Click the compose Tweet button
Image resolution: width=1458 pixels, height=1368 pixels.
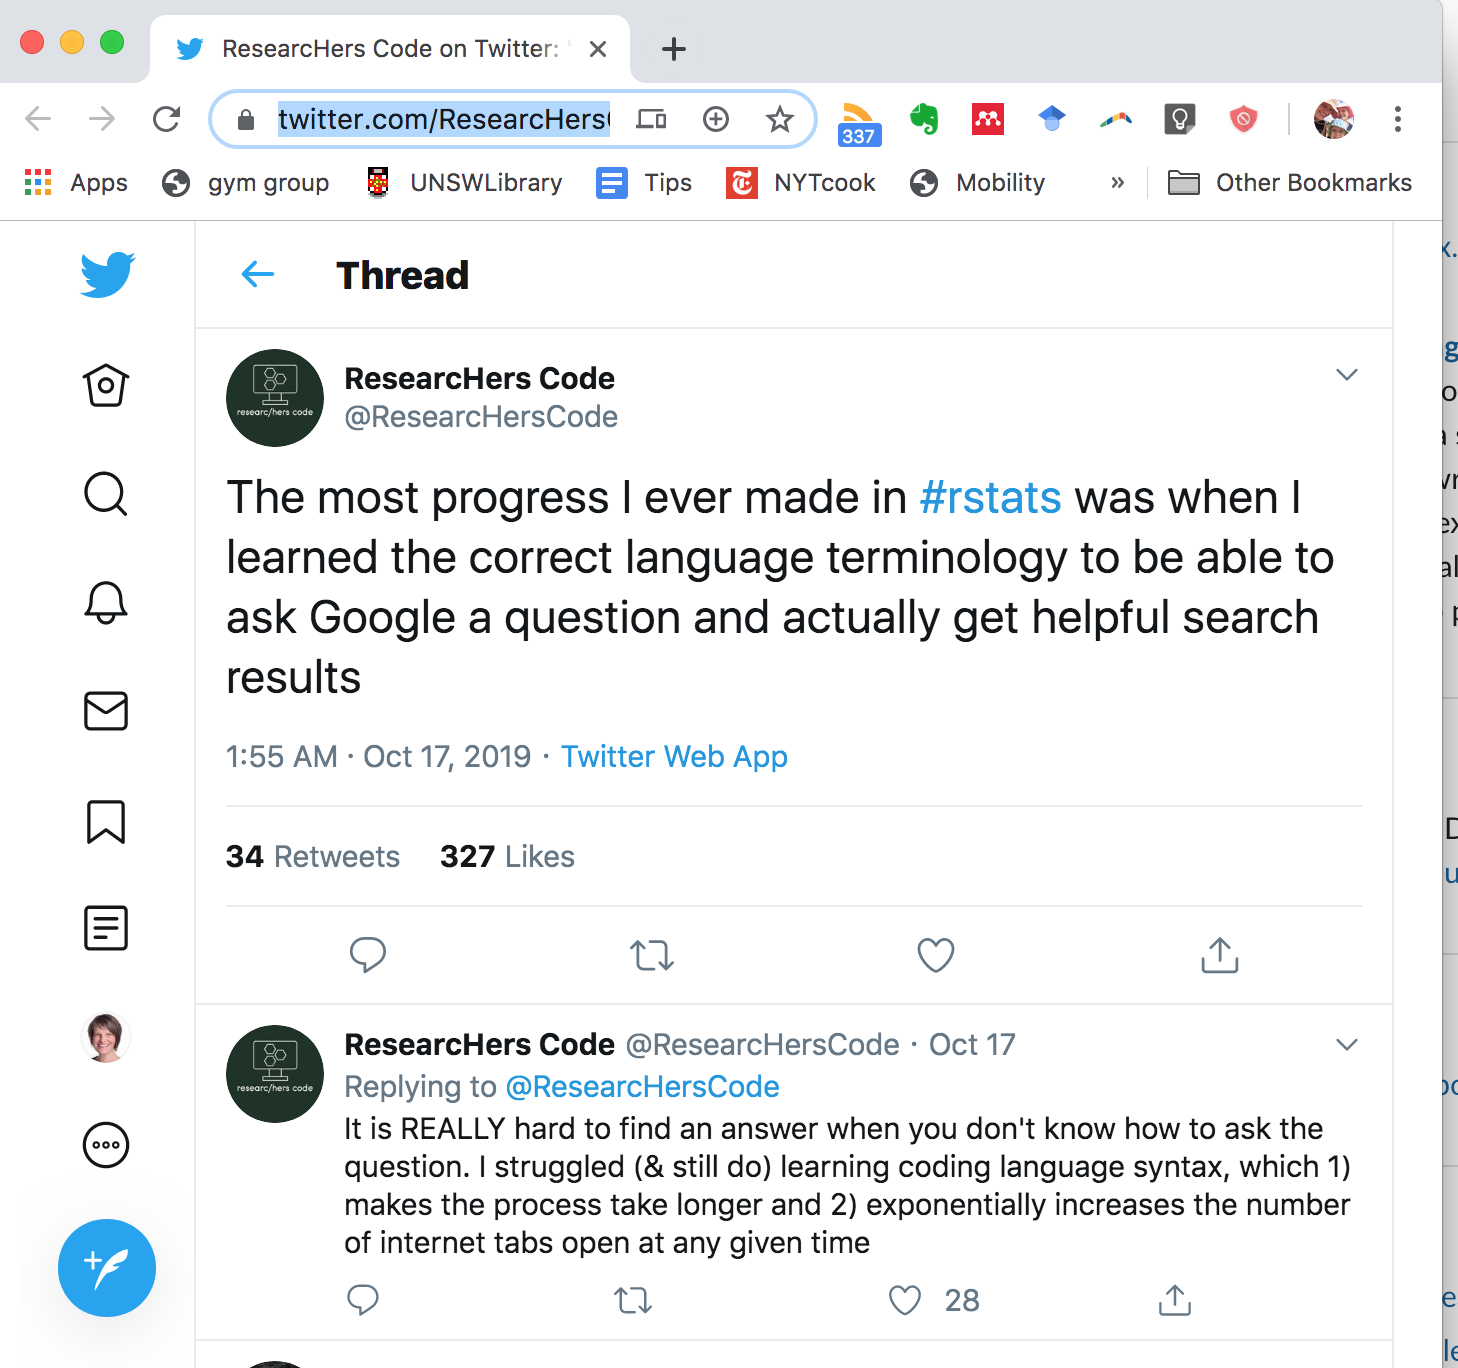(x=107, y=1267)
